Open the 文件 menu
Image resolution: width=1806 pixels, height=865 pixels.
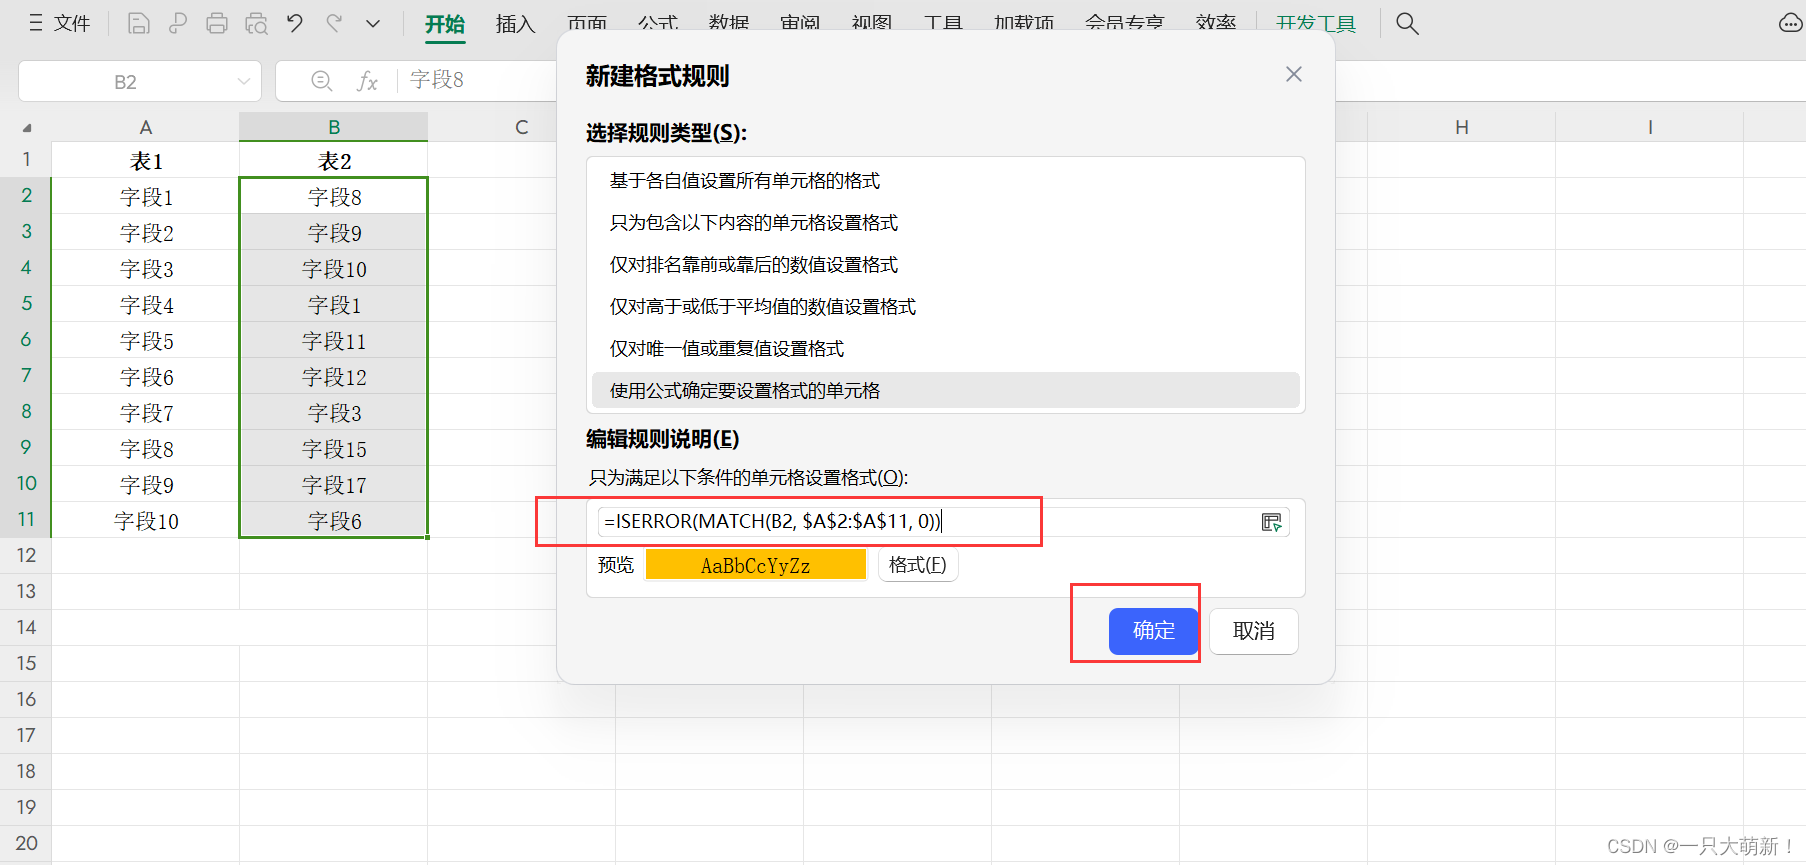point(60,23)
